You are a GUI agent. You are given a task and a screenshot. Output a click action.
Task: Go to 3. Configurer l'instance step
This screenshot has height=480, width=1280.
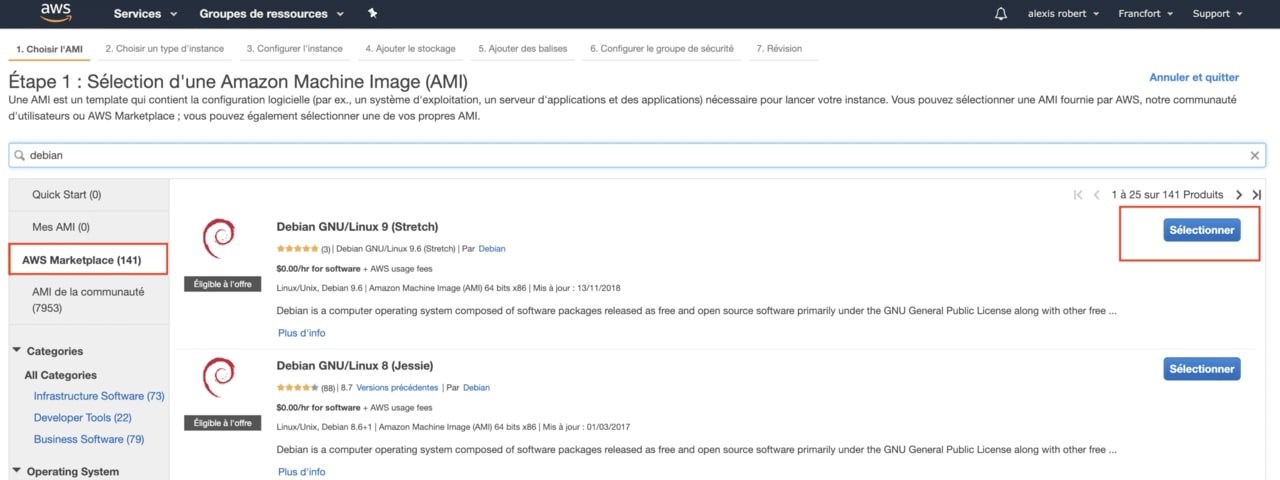coord(295,48)
